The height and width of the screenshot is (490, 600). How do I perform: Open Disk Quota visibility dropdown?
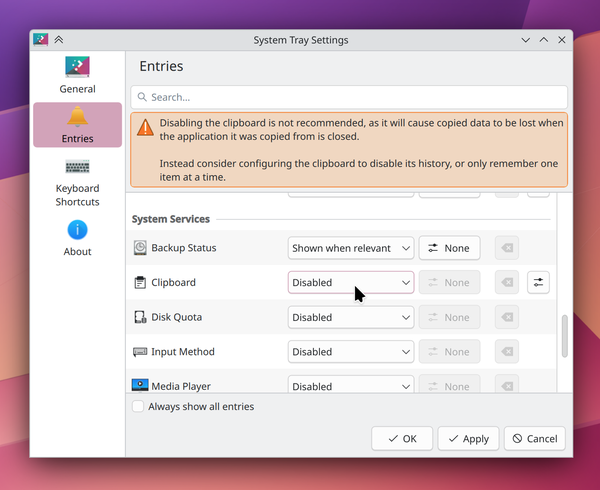pos(350,317)
